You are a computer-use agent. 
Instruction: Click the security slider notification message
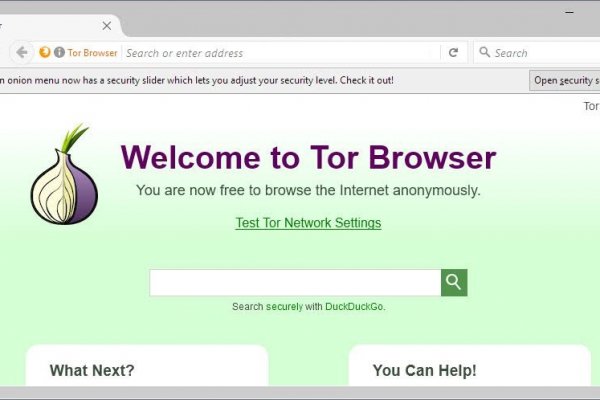(x=197, y=80)
